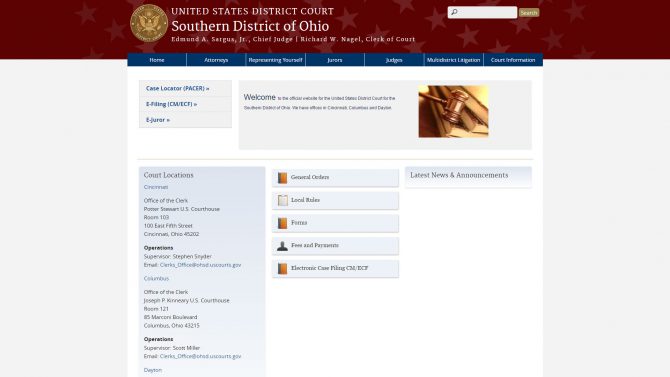
Task: Click 'Room 121' text
Action: point(156,309)
